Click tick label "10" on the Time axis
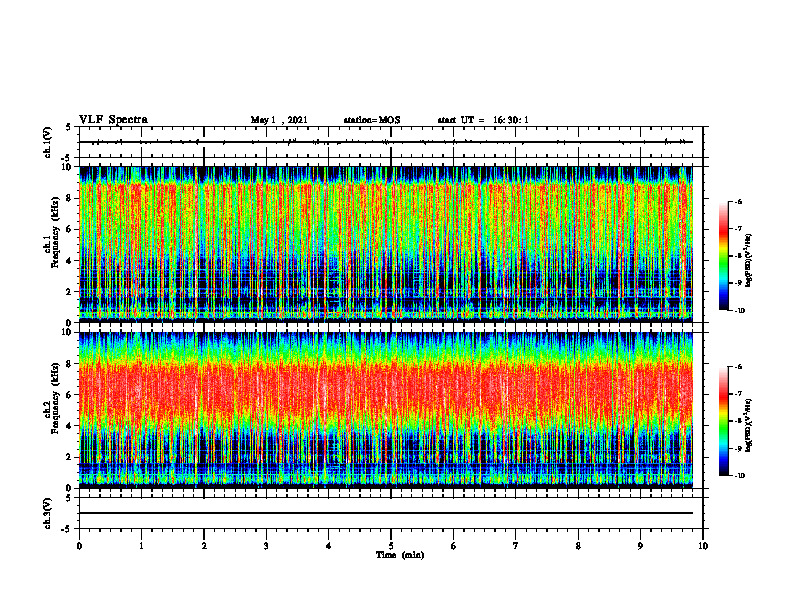This screenshot has width=792, height=612. 703,546
